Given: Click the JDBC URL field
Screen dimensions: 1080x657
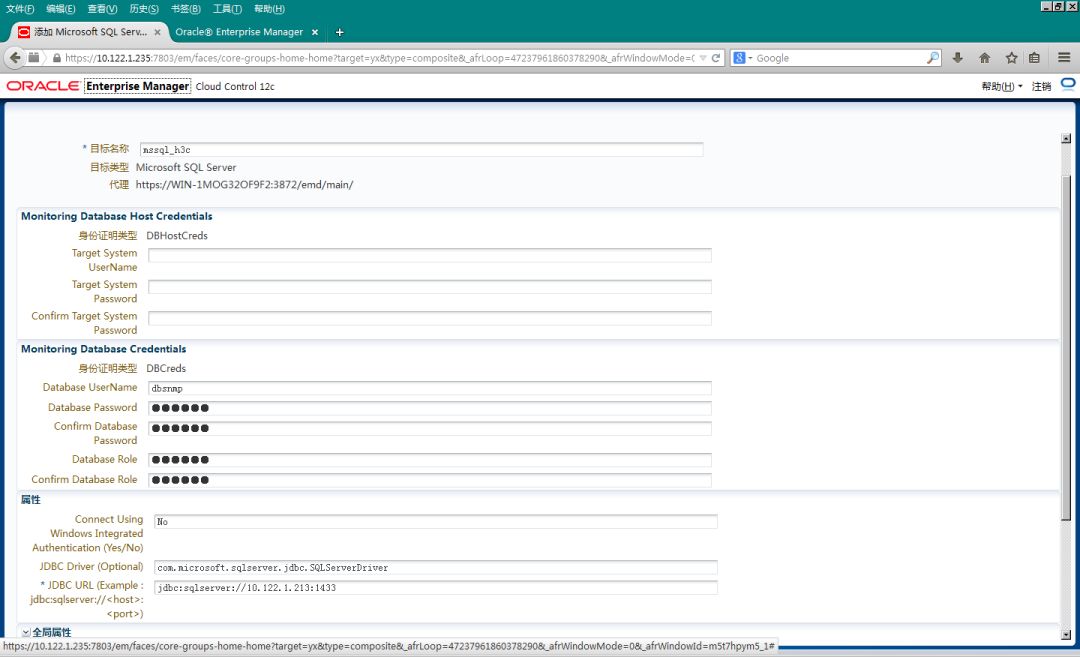Looking at the screenshot, I should tap(435, 587).
